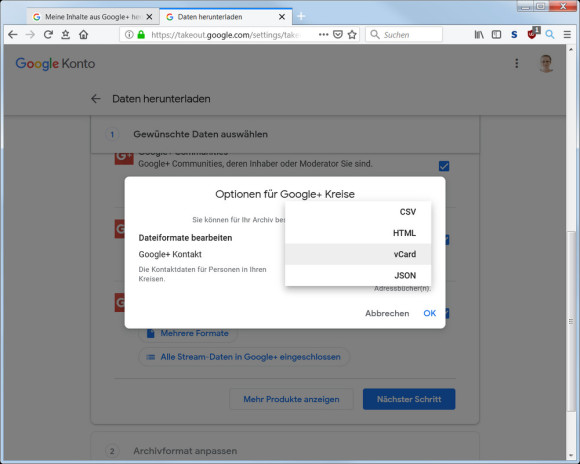Screen dimensions: 580x464
Task: Click the page vertical scrollbar
Action: pyautogui.click(x=571, y=321)
